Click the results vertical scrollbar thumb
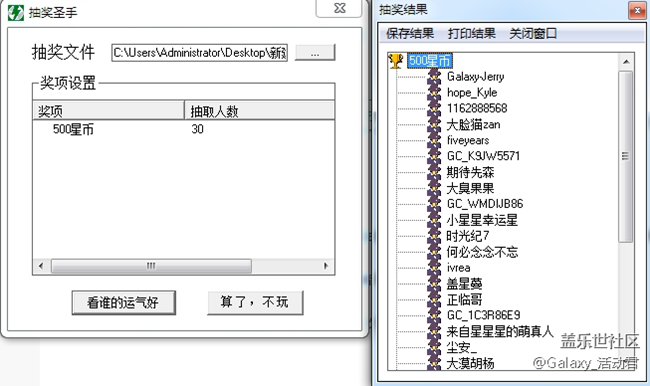This screenshot has height=386, width=650. coord(626,156)
